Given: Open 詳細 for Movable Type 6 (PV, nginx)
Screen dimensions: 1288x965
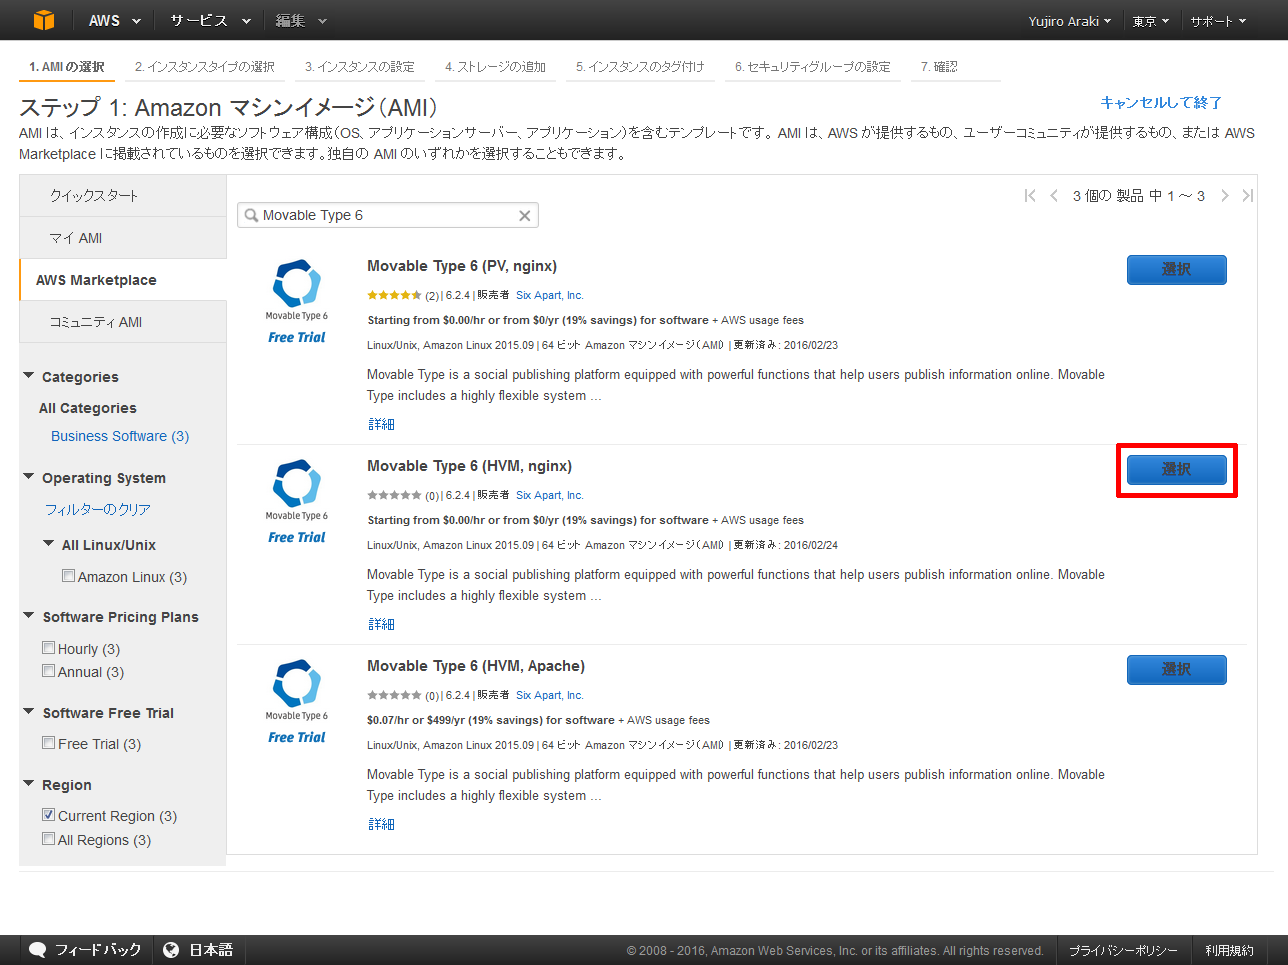Looking at the screenshot, I should pos(381,424).
